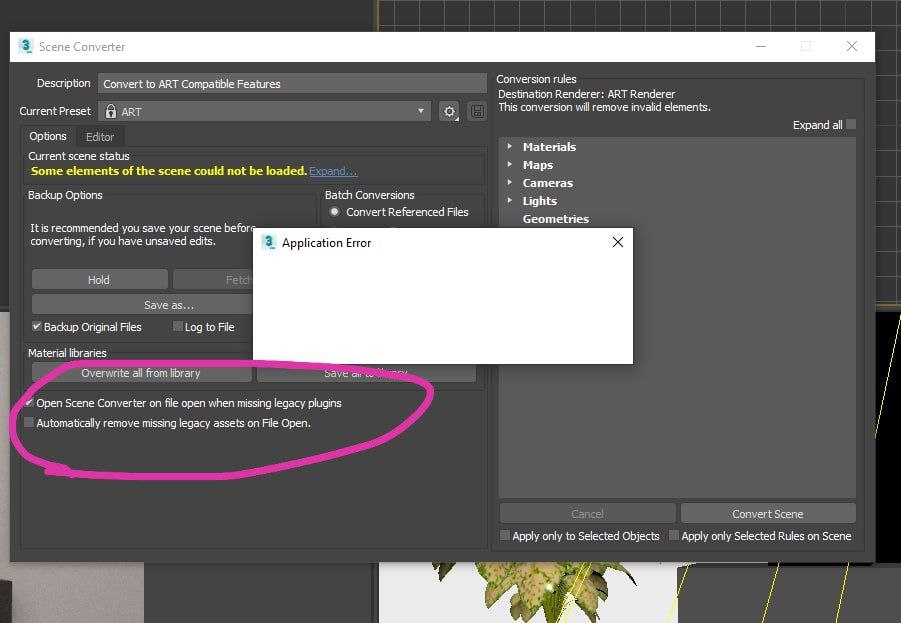The width and height of the screenshot is (901, 623).
Task: Minimize the Scene Converter window
Action: (761, 47)
